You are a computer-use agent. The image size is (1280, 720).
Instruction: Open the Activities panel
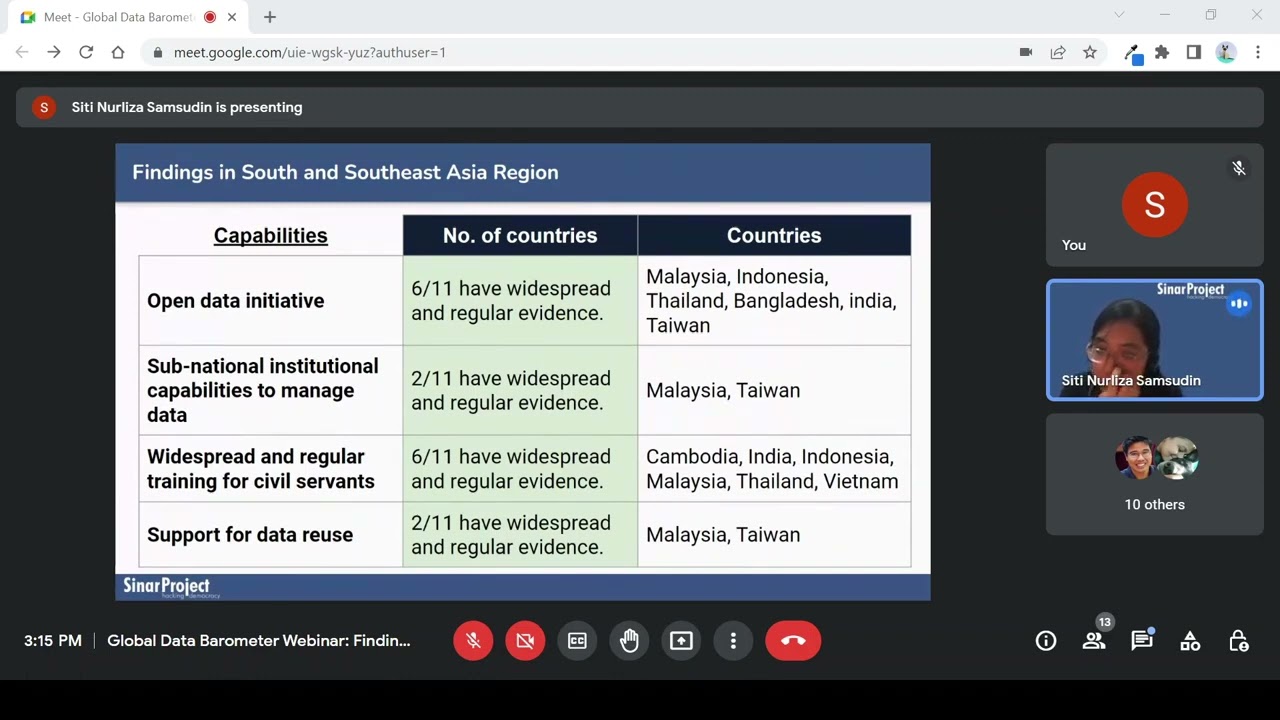[1190, 641]
